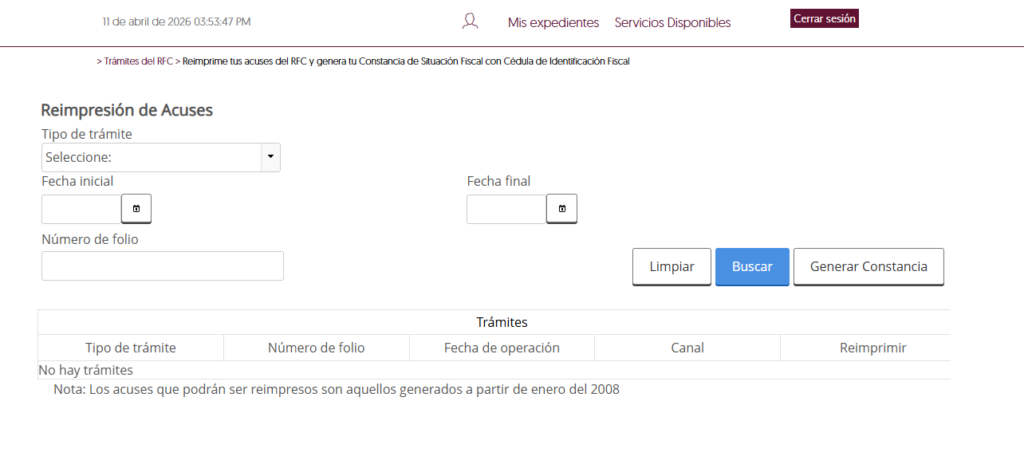The width and height of the screenshot is (1024, 476).
Task: Open Servicios Disponibles menu
Action: pyautogui.click(x=673, y=23)
